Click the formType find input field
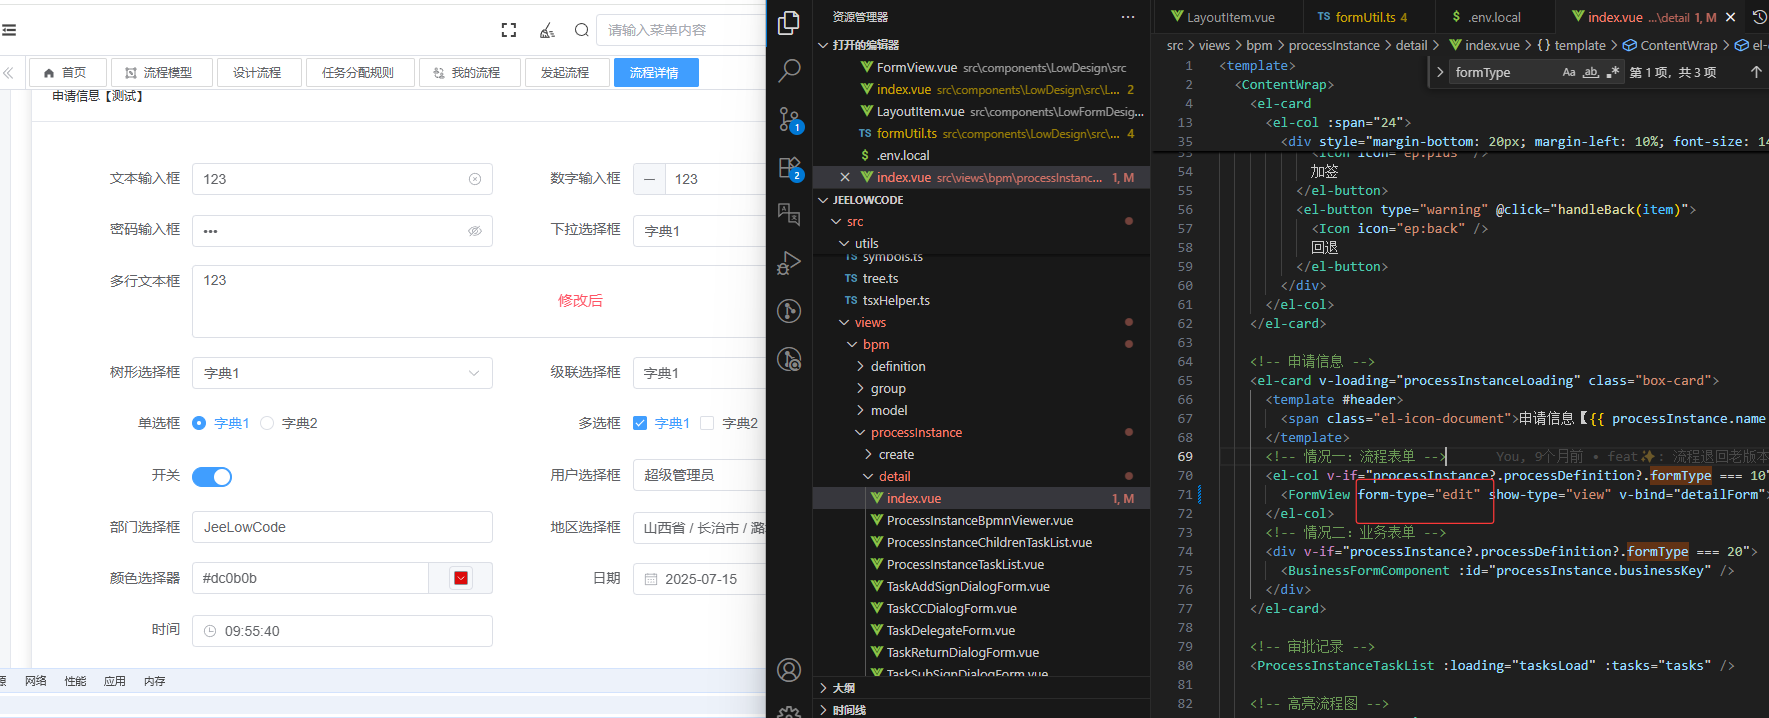 (x=1505, y=72)
